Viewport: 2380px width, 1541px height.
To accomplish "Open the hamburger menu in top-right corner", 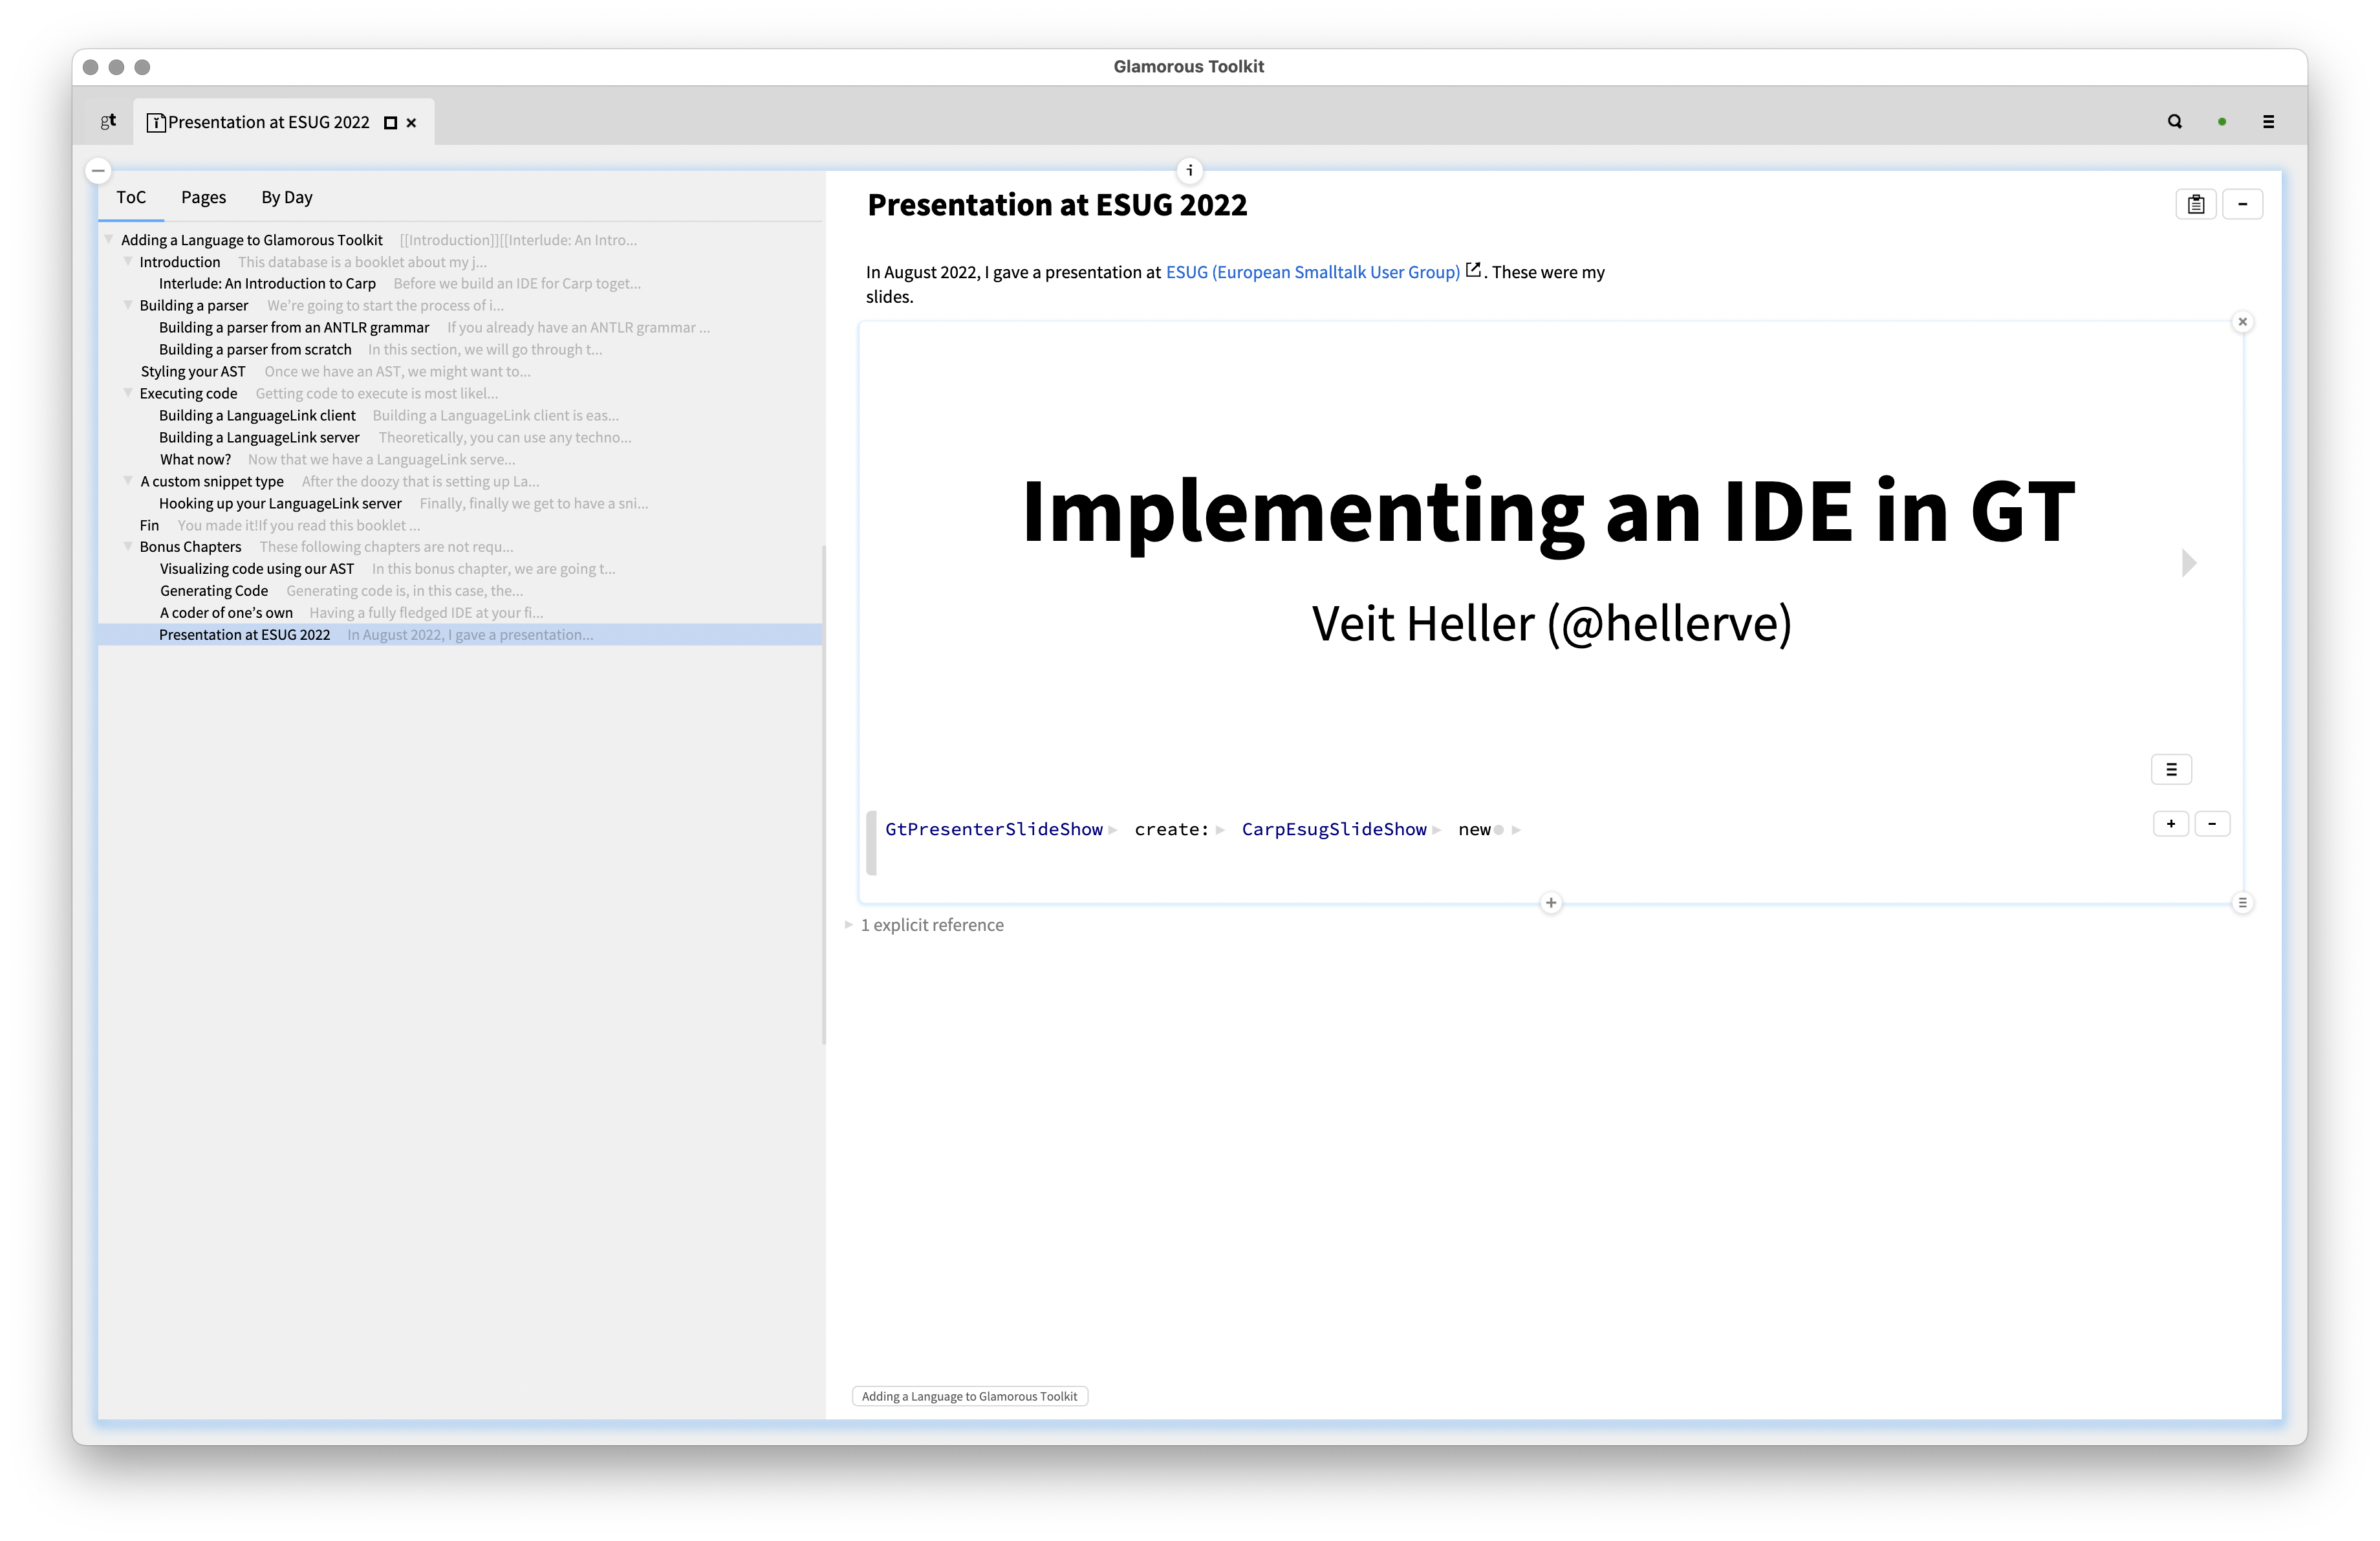I will coord(2268,121).
